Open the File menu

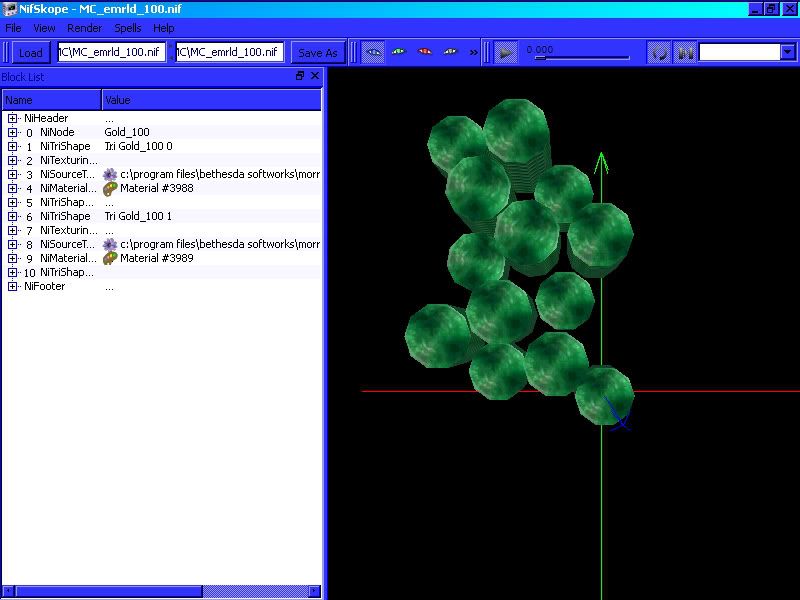click(13, 28)
